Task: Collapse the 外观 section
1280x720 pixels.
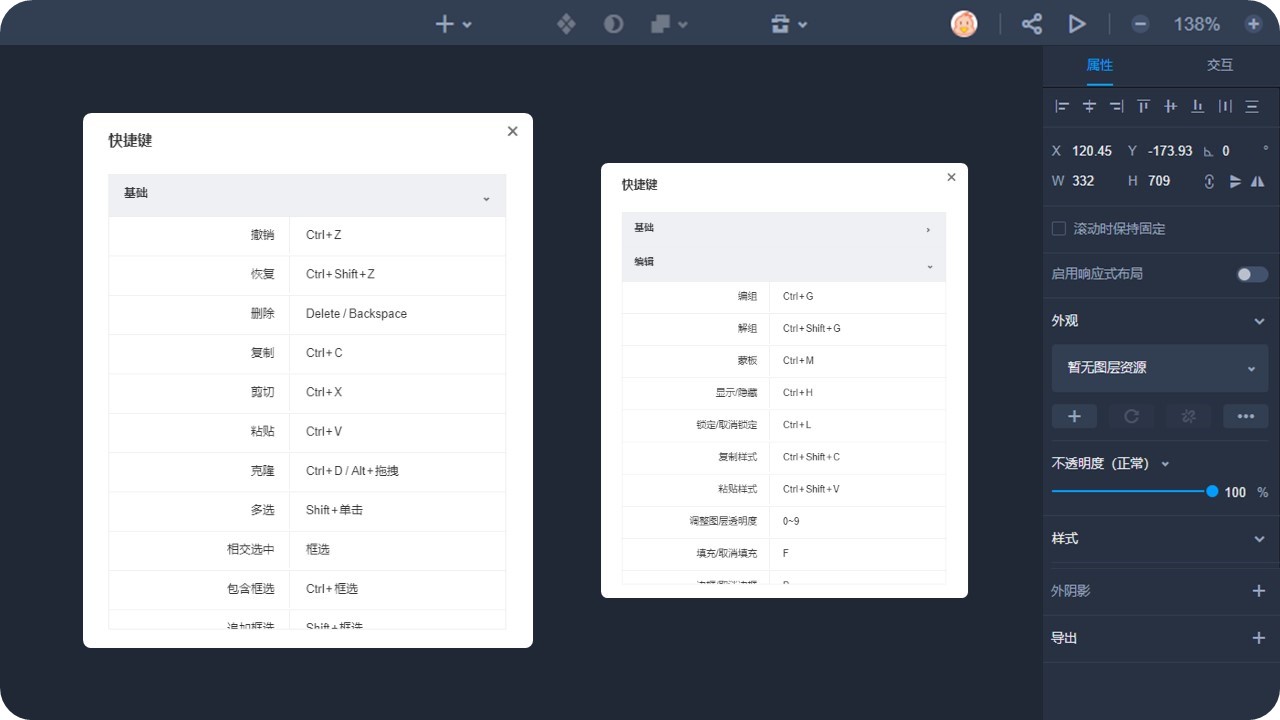Action: (x=1259, y=321)
